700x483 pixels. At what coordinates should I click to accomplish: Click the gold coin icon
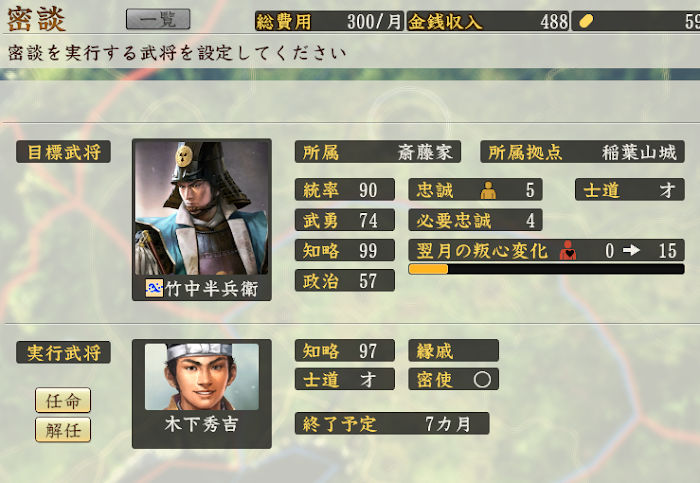point(586,21)
